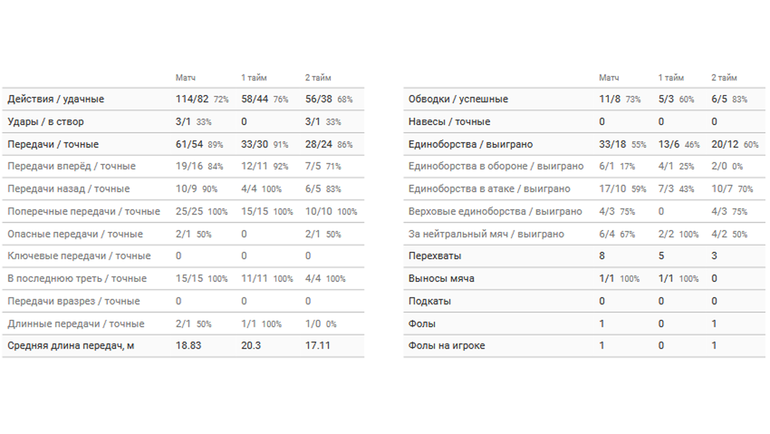
Task: Click 'Матч' column header in left table
Action: (x=186, y=77)
